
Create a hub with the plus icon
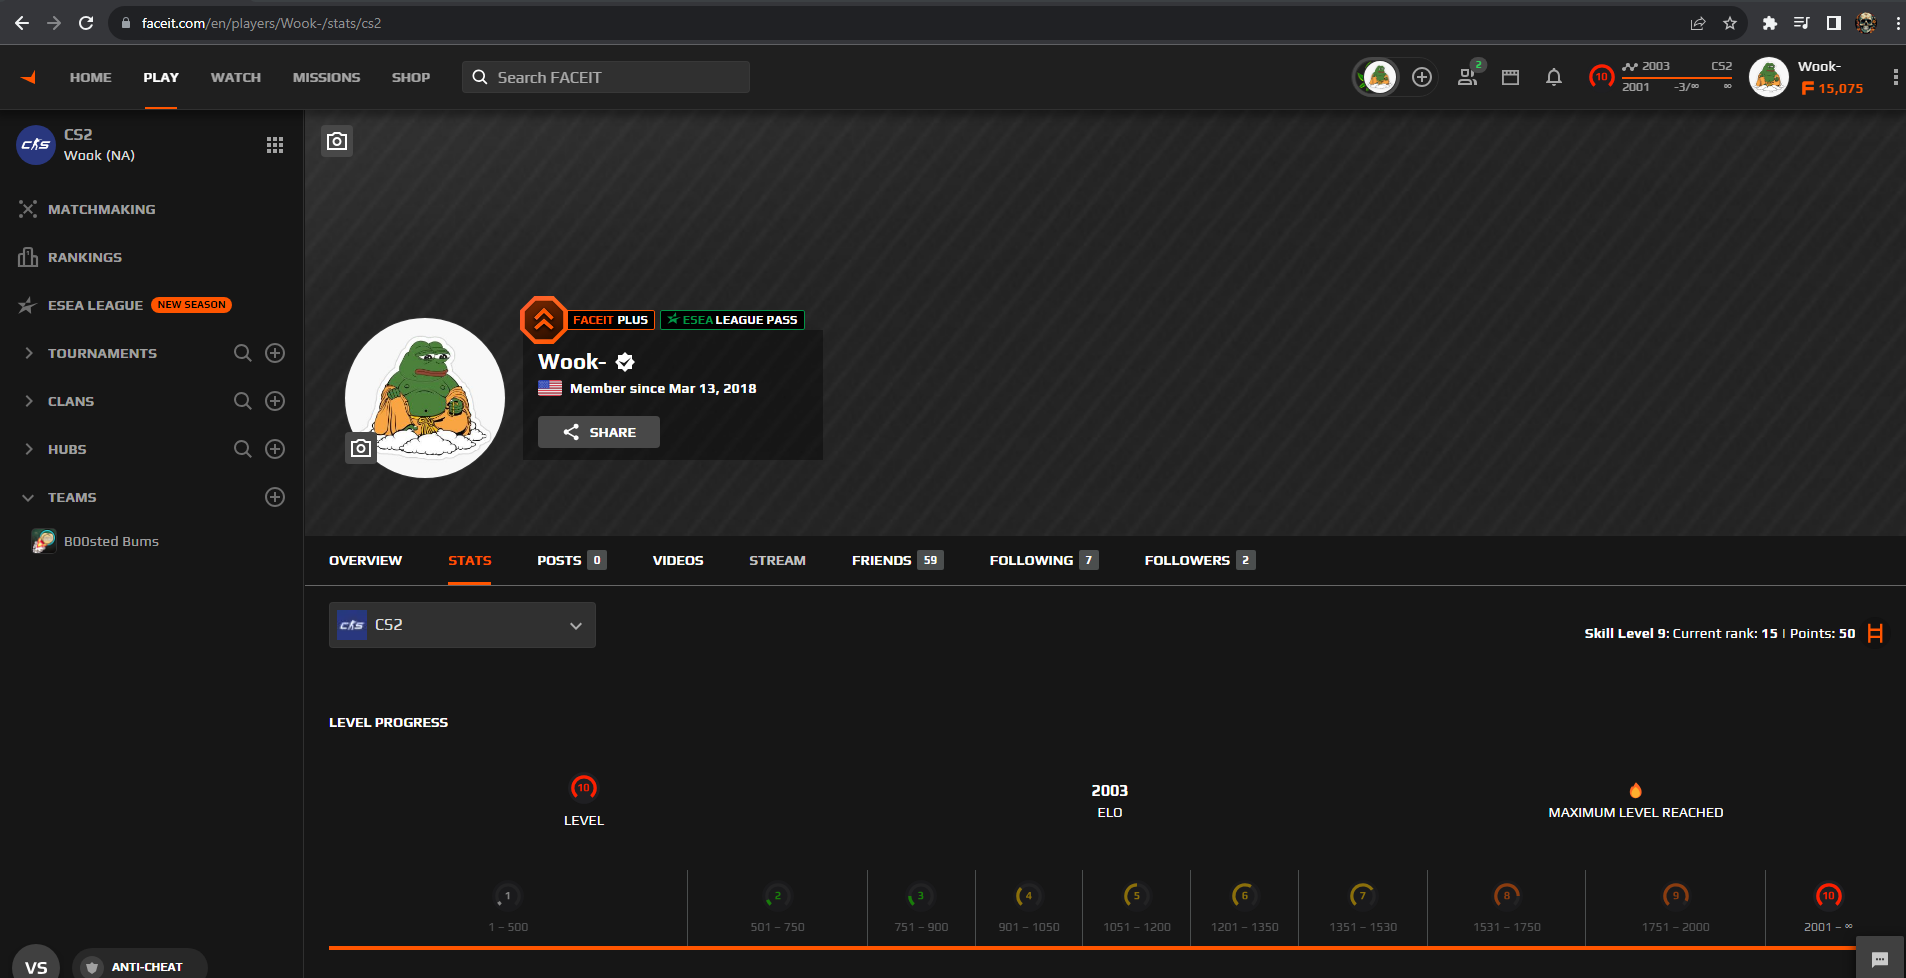[275, 449]
